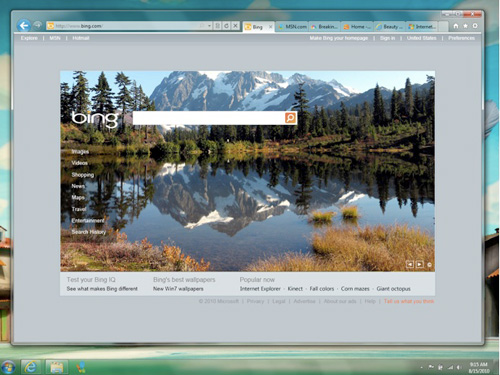Refresh the page with the reload icon
500x375 pixels.
coord(226,26)
